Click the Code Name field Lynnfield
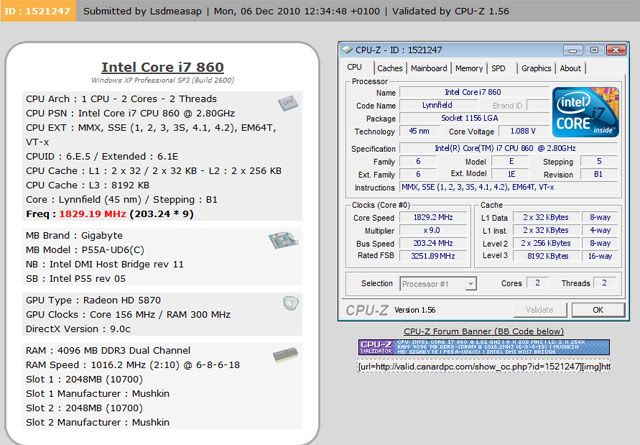The width and height of the screenshot is (640, 445). pos(437,105)
